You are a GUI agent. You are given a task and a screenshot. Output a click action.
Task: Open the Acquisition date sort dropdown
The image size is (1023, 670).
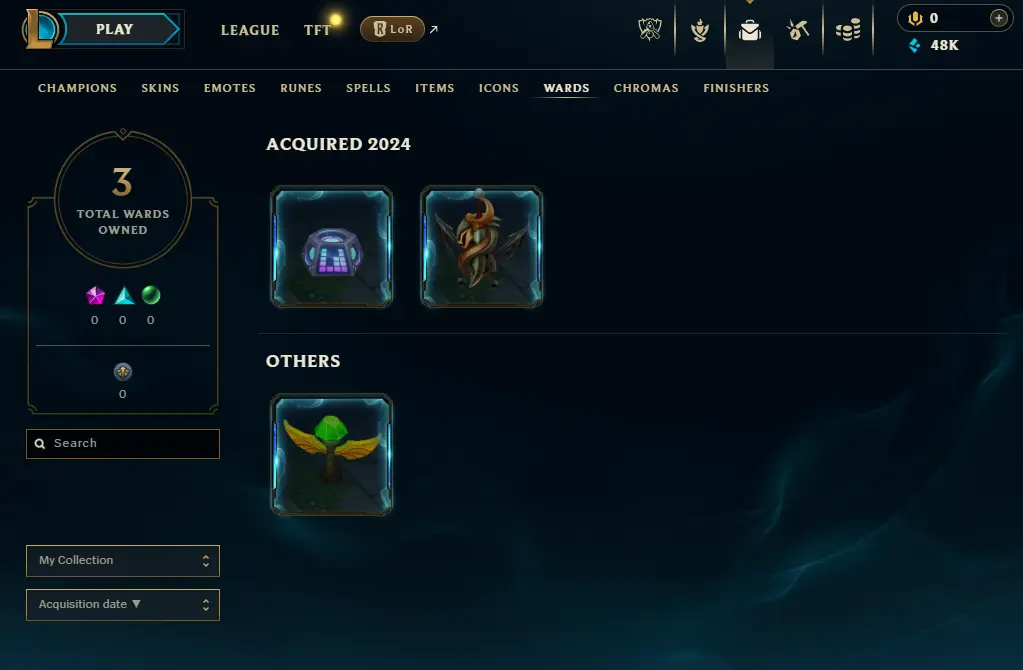coord(123,605)
